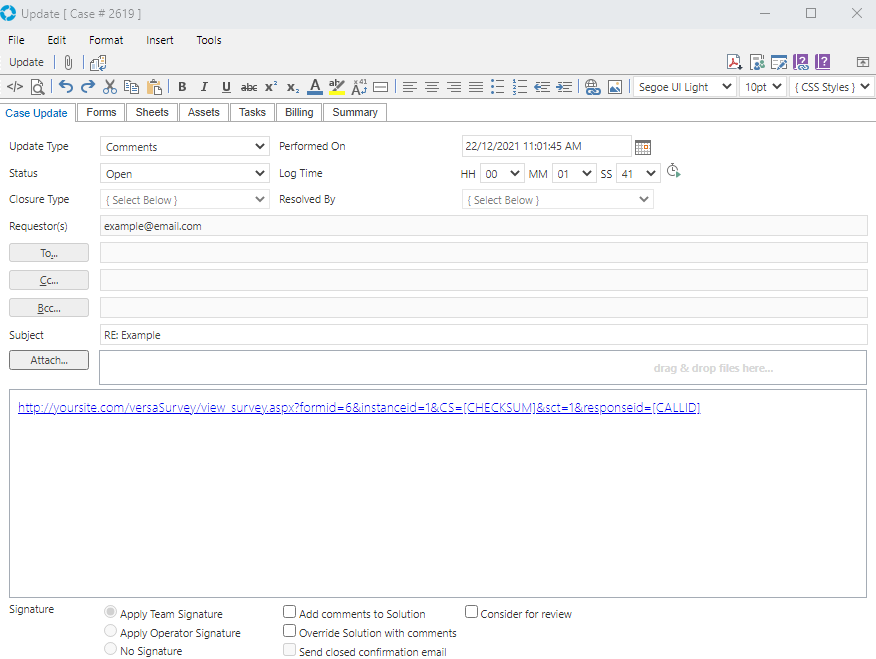The width and height of the screenshot is (876, 659).
Task: Check the Consider for review box
Action: point(472,612)
